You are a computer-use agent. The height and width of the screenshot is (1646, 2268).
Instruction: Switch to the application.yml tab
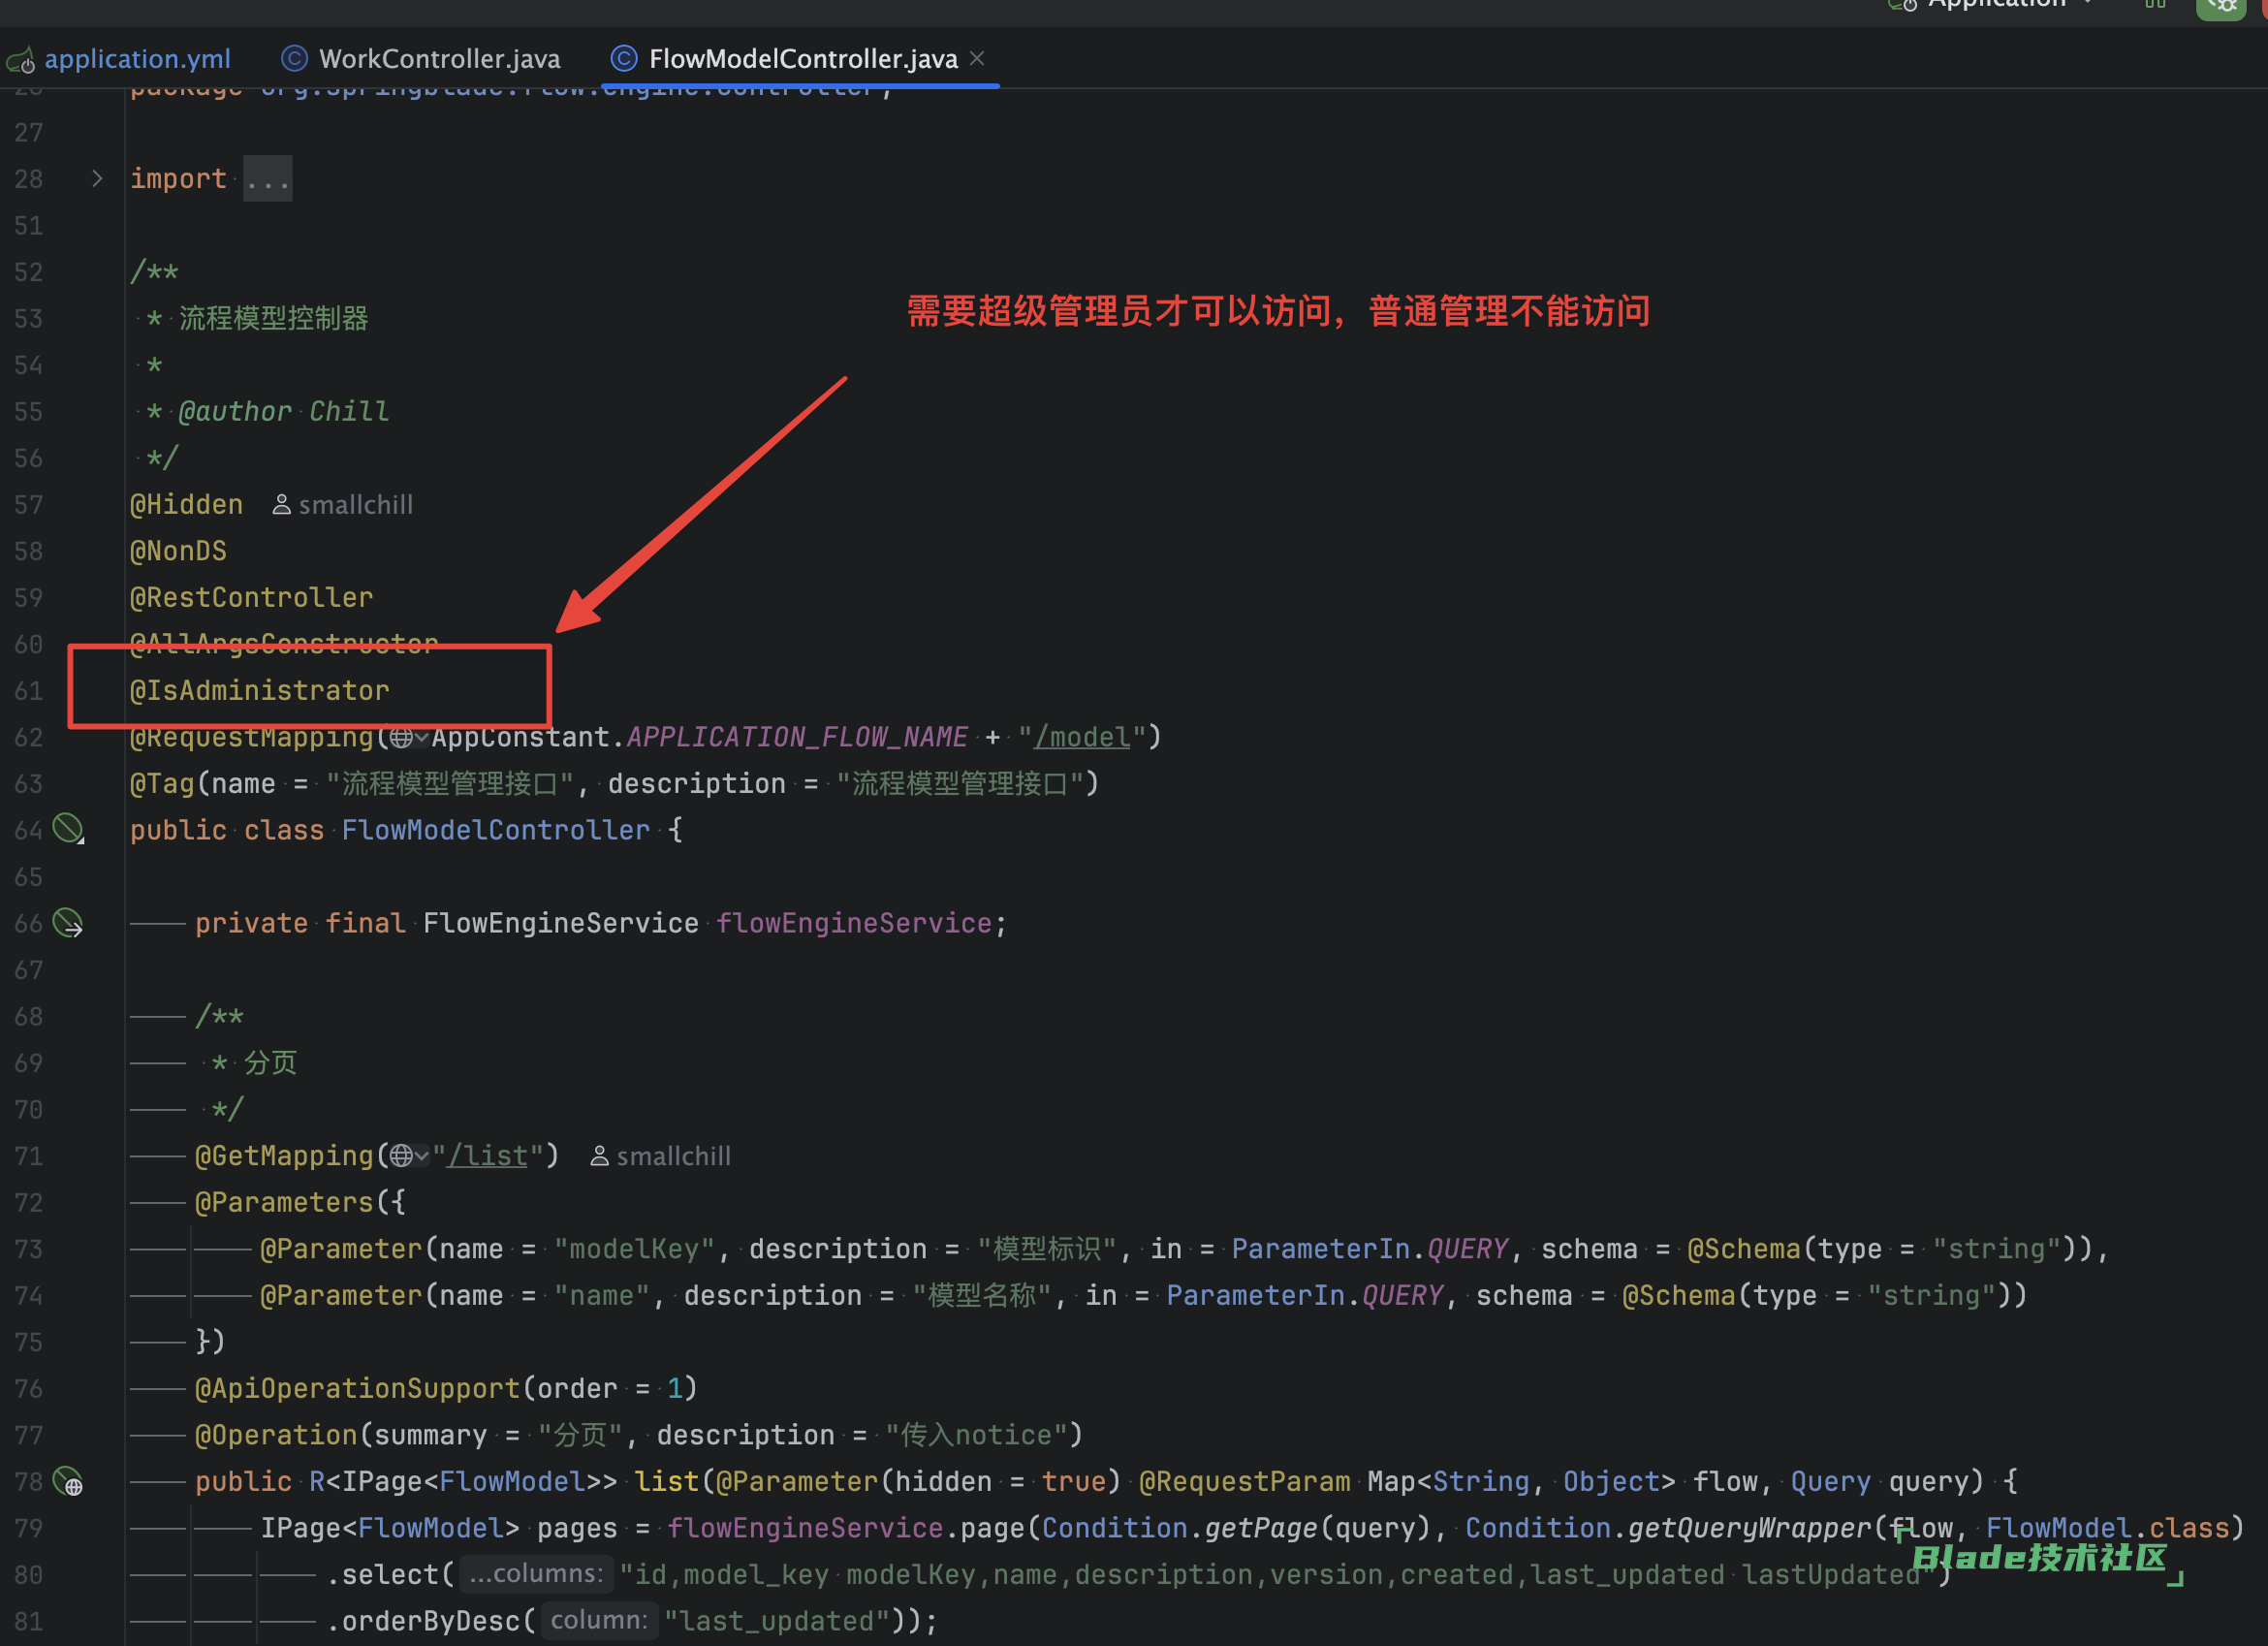(137, 59)
